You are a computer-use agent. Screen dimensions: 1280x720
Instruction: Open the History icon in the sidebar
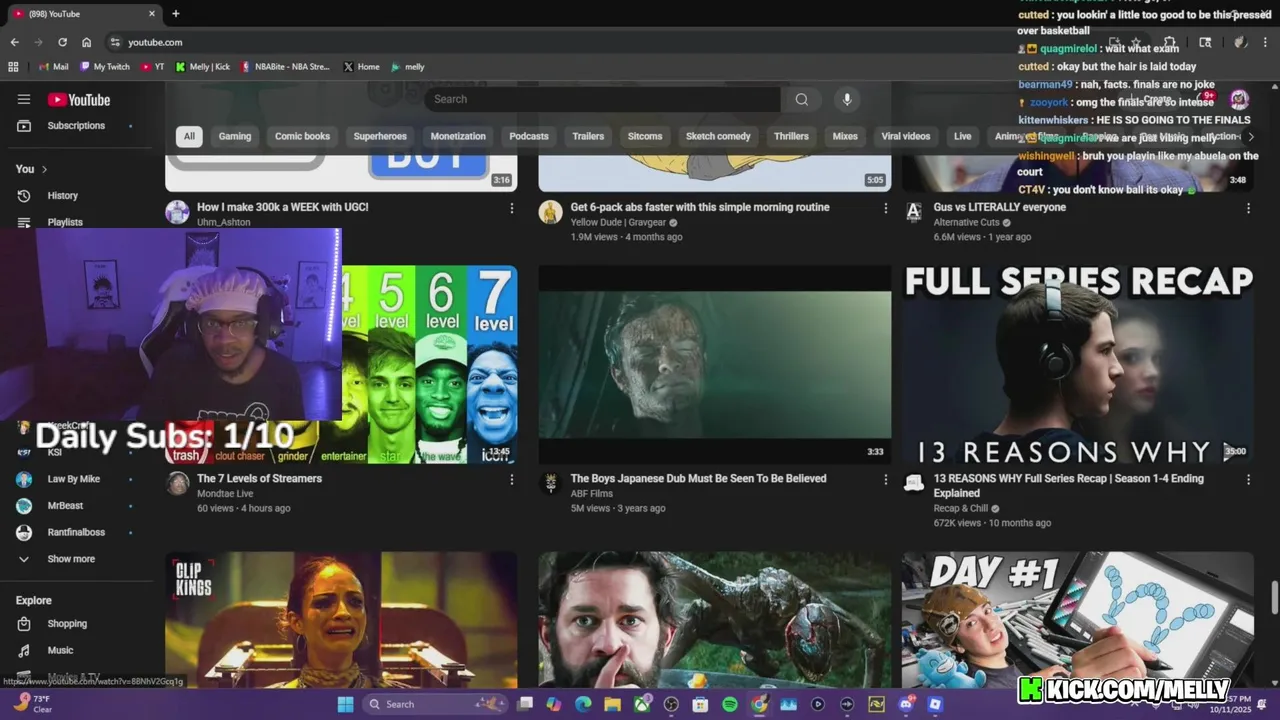pyautogui.click(x=24, y=196)
